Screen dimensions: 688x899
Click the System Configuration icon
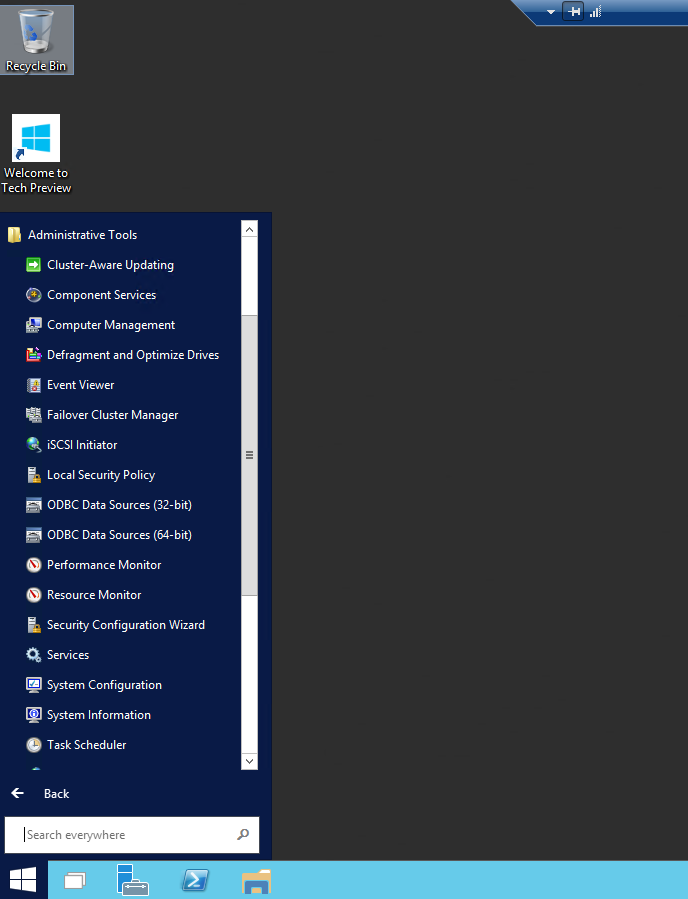34,685
